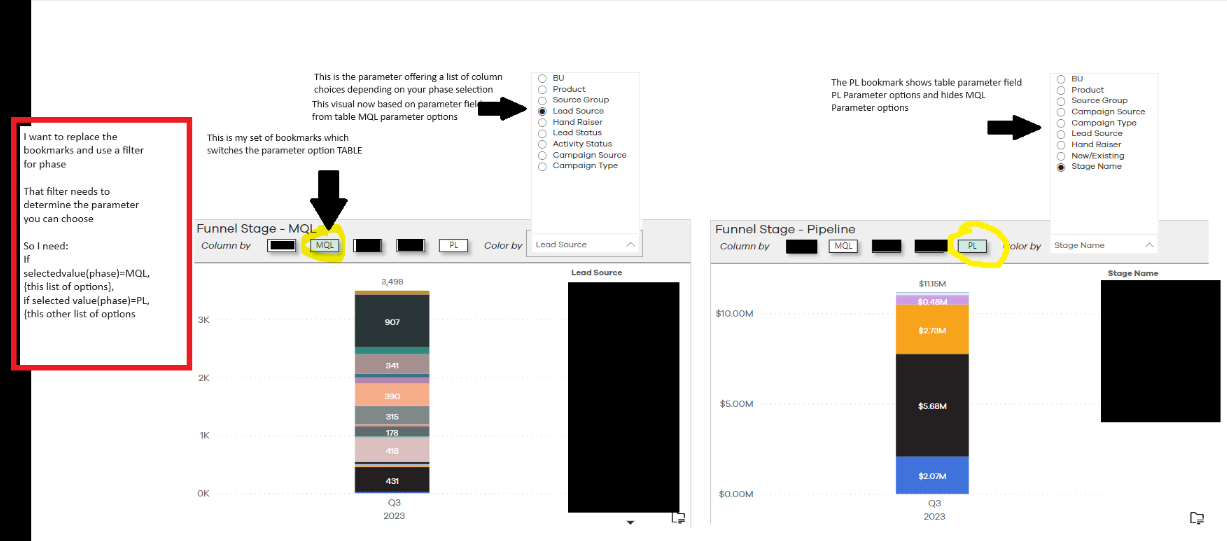Image resolution: width=1227 pixels, height=541 pixels.
Task: Select Product radio in the MQL parameter list
Action: click(542, 89)
